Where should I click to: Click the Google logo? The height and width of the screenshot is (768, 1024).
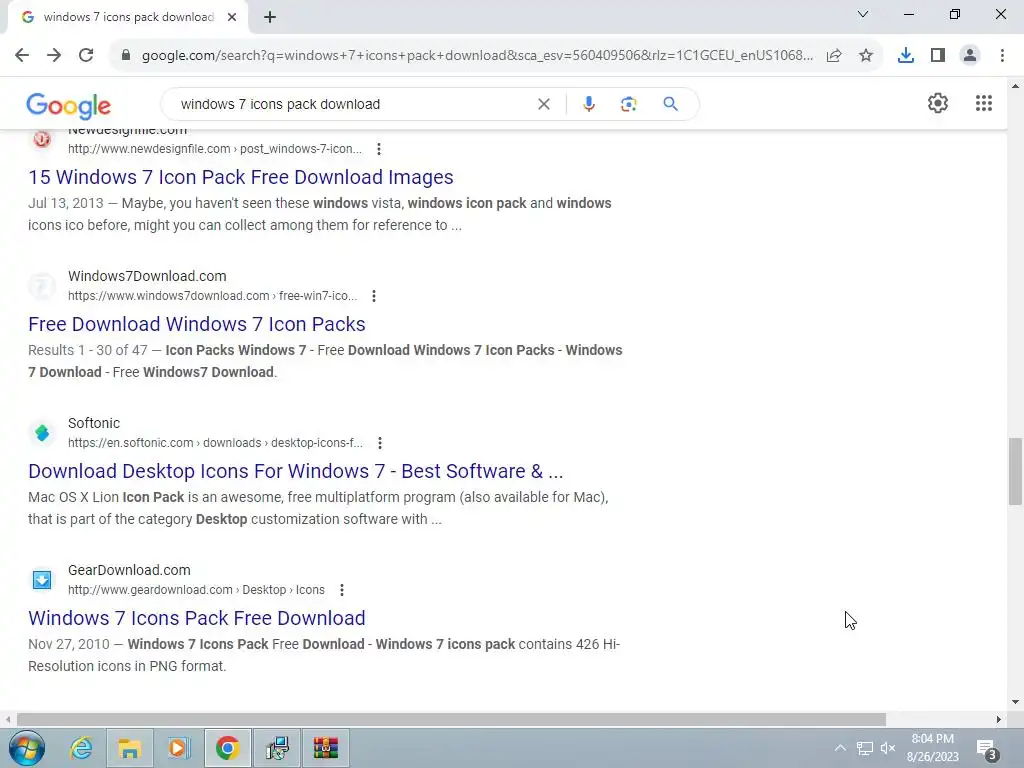click(x=69, y=106)
